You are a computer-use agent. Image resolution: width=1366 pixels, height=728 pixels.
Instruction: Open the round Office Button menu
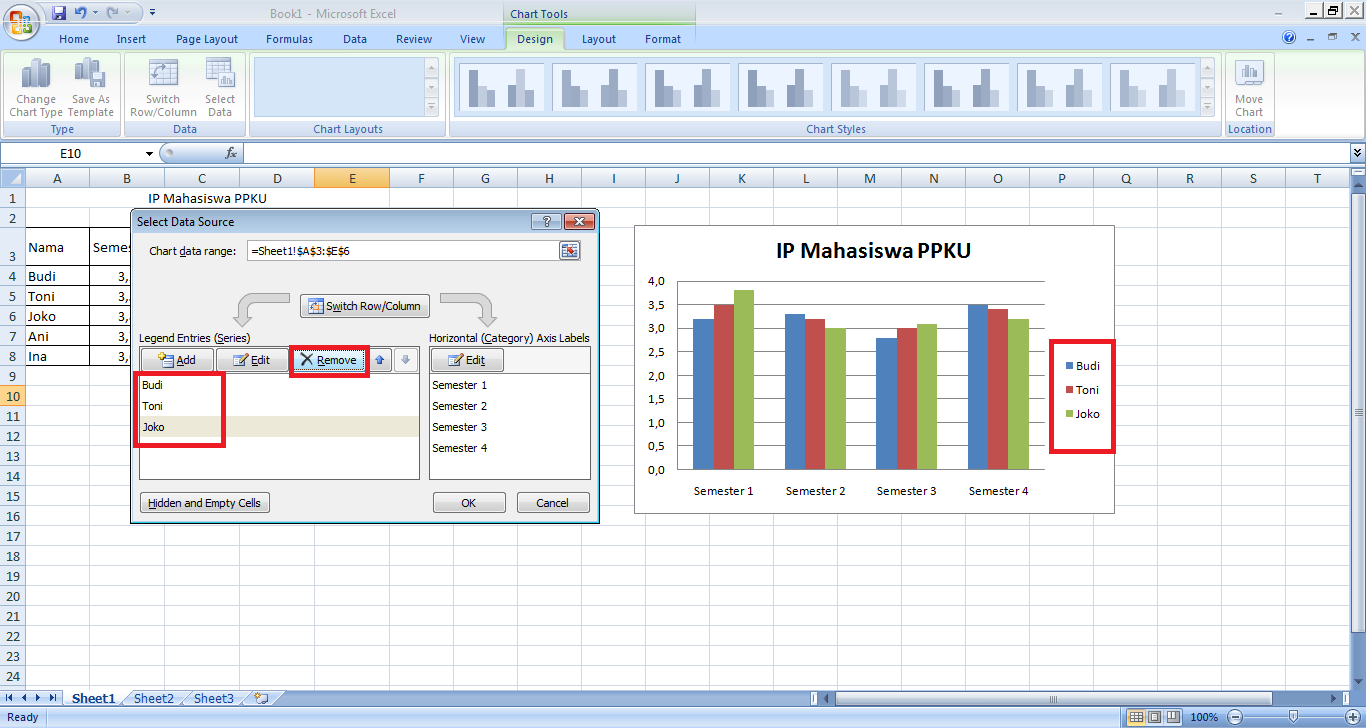point(21,20)
